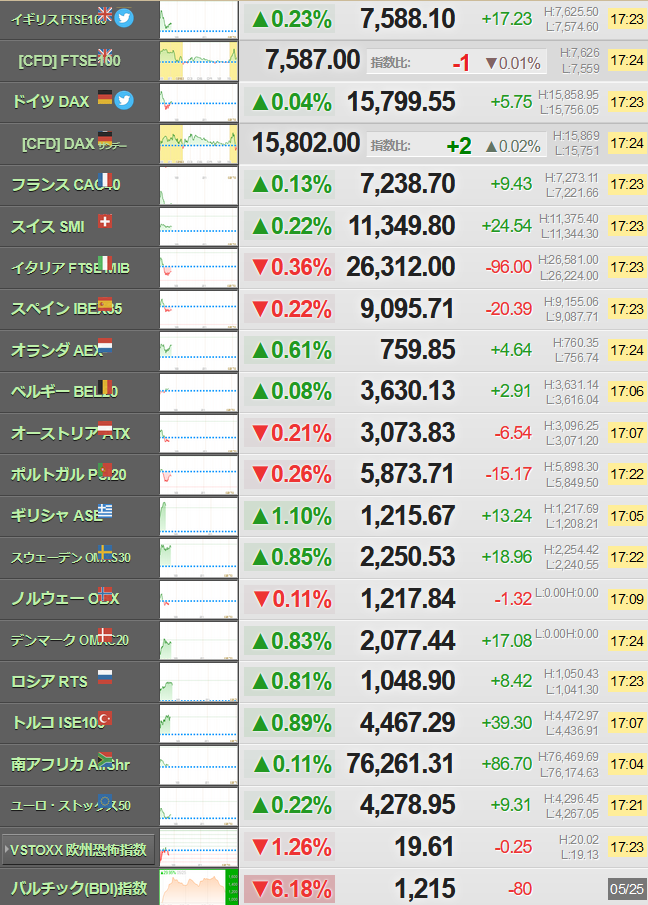
Task: Click the Twitter icon beside ドイツ DAX
Action: (x=124, y=100)
